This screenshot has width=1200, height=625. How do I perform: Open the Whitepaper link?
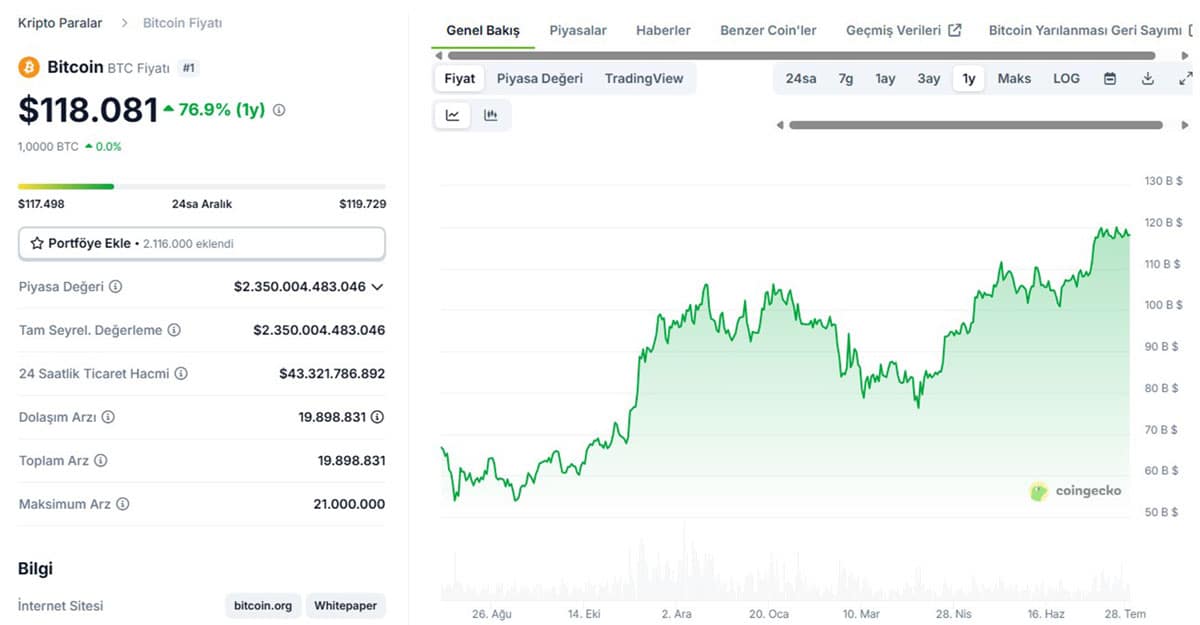346,605
